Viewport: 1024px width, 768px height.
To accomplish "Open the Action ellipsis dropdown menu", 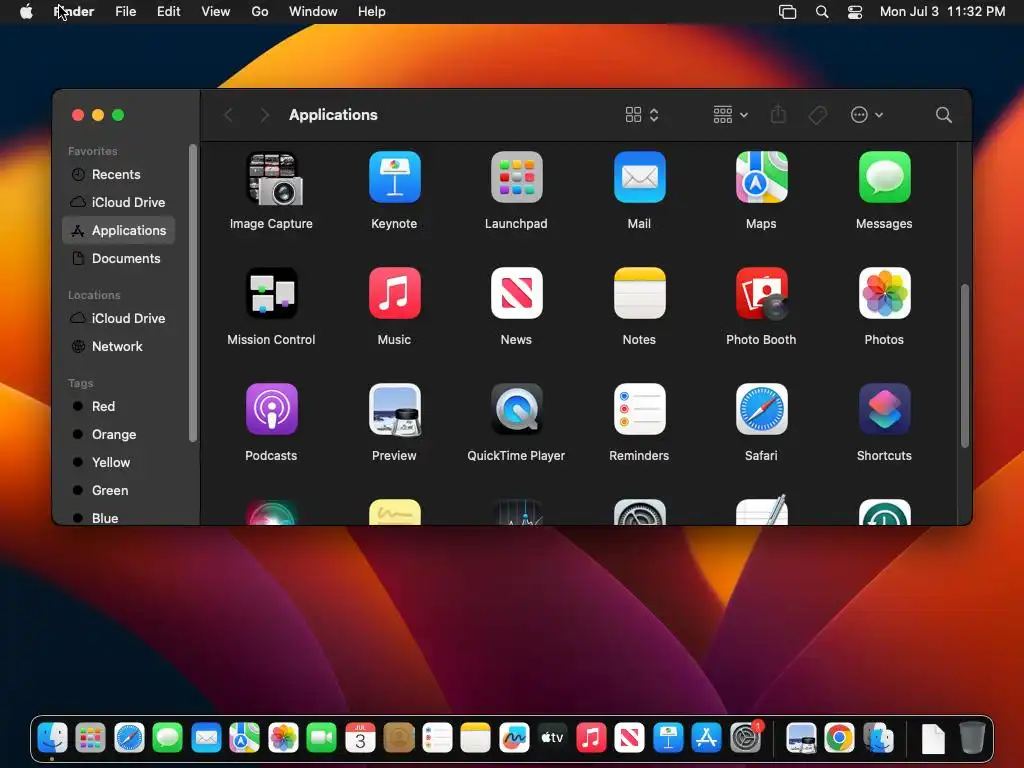I will point(867,115).
